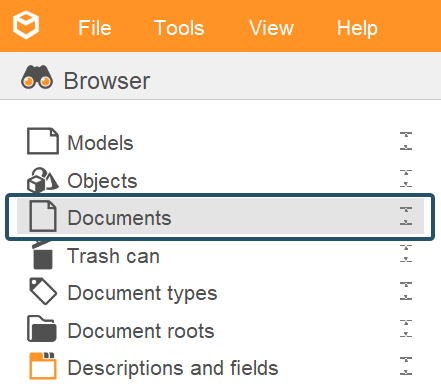Viewport: 441px width, 391px height.
Task: Click the Browser binoculars icon
Action: pyautogui.click(x=37, y=77)
